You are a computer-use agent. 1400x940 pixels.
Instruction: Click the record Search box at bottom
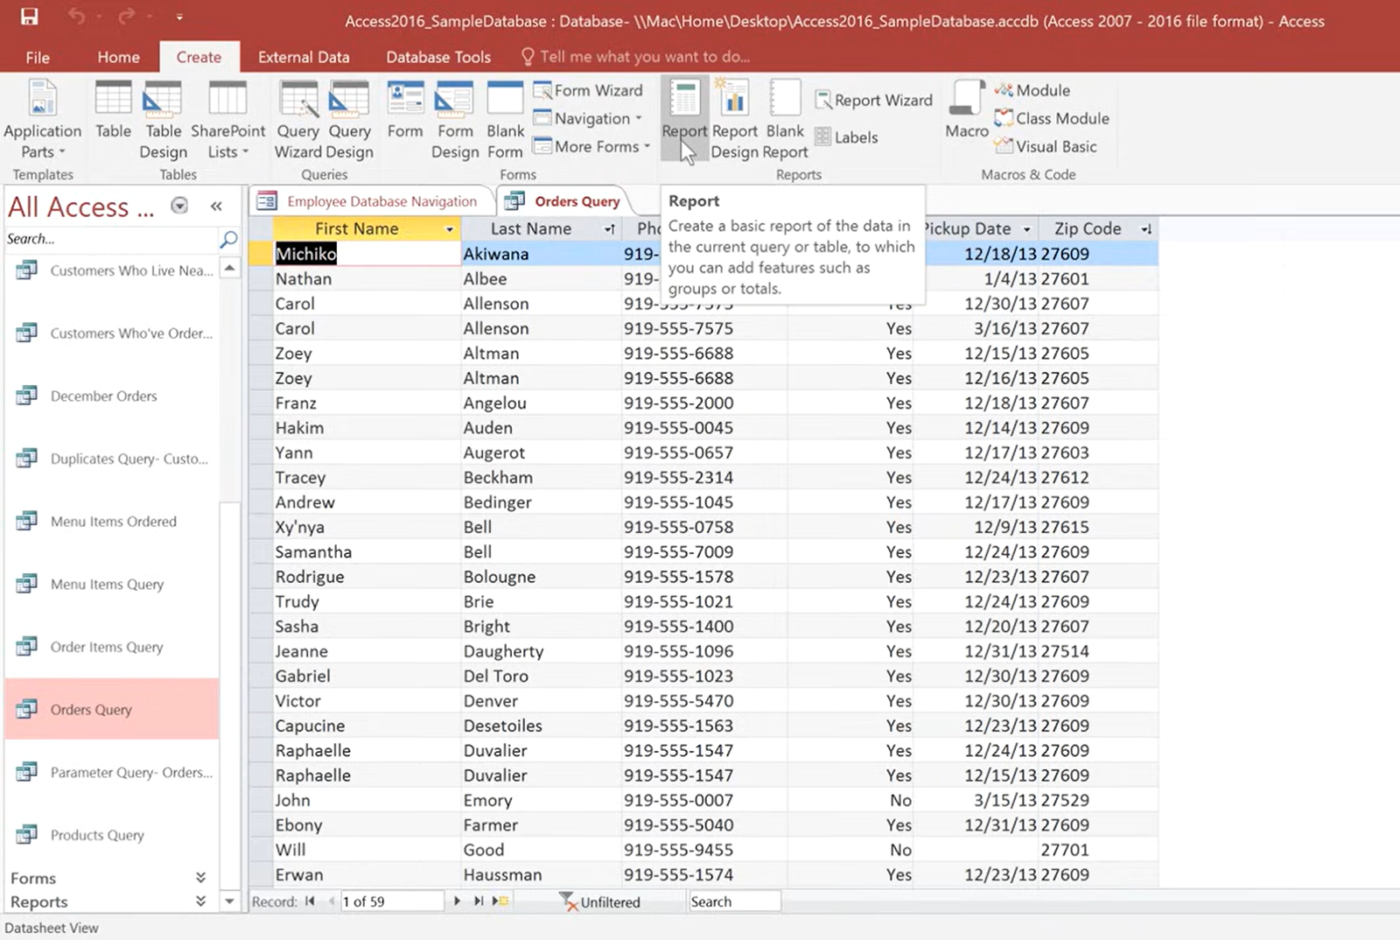(x=733, y=901)
